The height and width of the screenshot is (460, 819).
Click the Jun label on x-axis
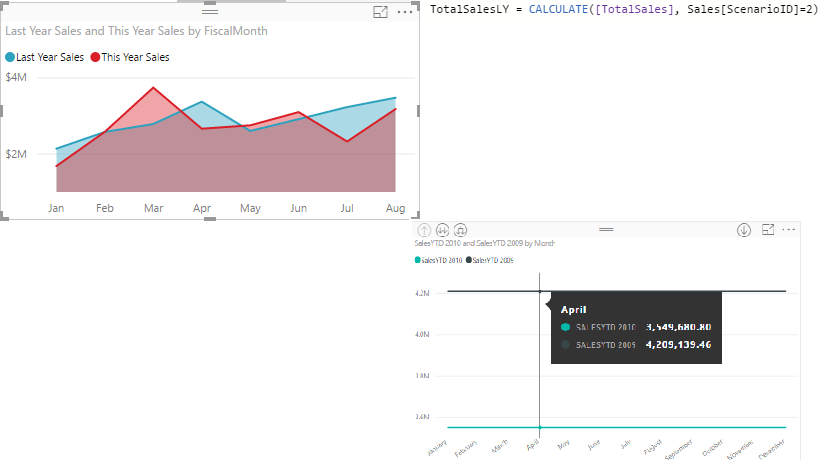298,208
